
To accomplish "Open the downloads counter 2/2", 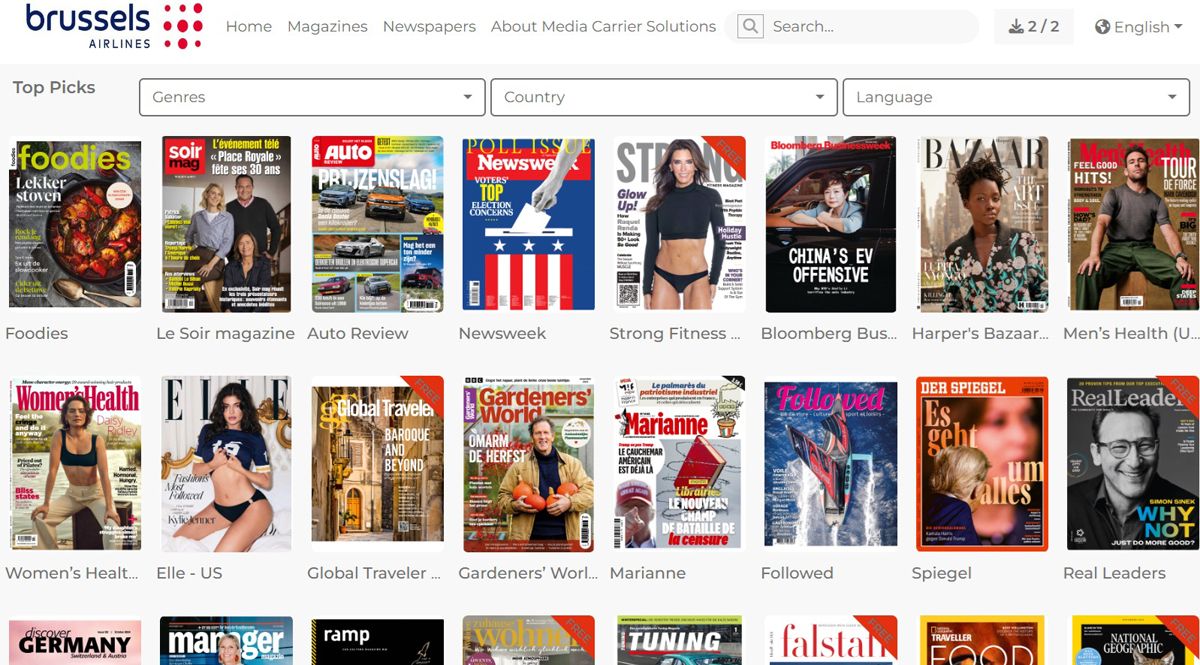I will pos(1033,27).
